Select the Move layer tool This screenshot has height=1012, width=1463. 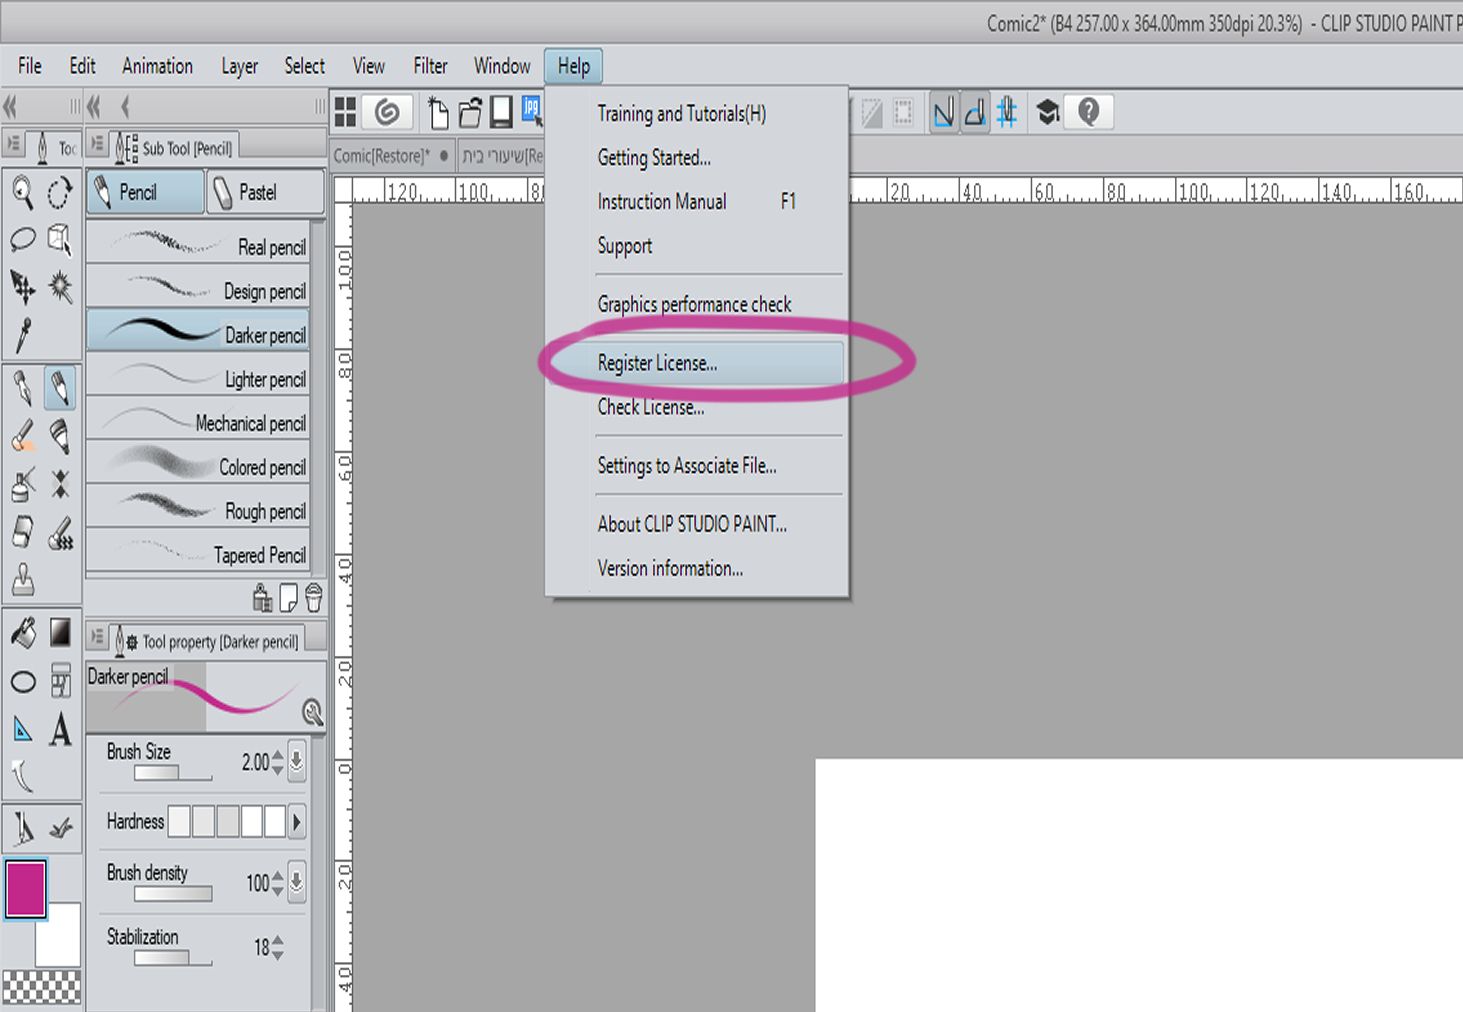click(x=22, y=287)
